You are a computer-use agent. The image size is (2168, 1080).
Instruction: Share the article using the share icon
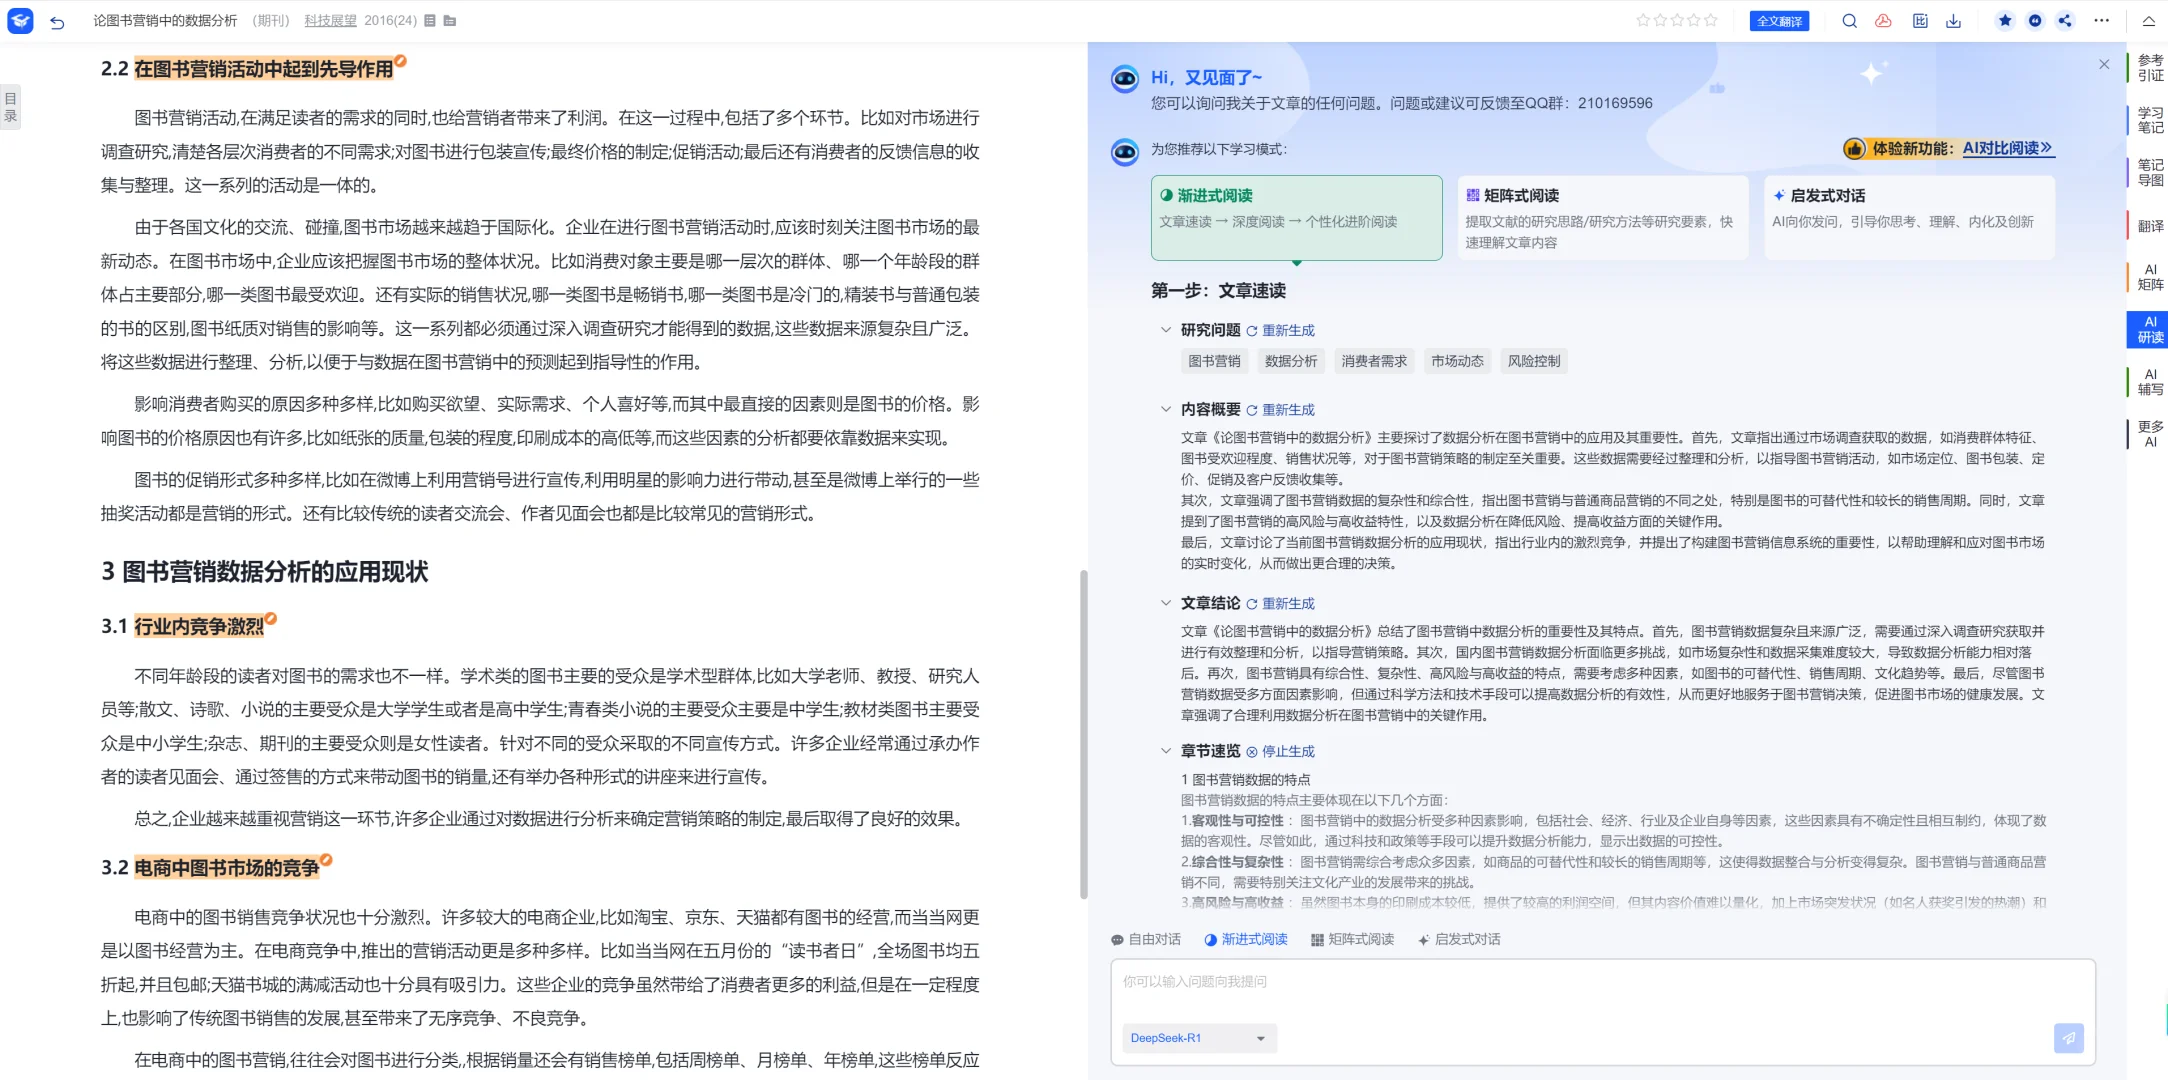tap(2066, 20)
